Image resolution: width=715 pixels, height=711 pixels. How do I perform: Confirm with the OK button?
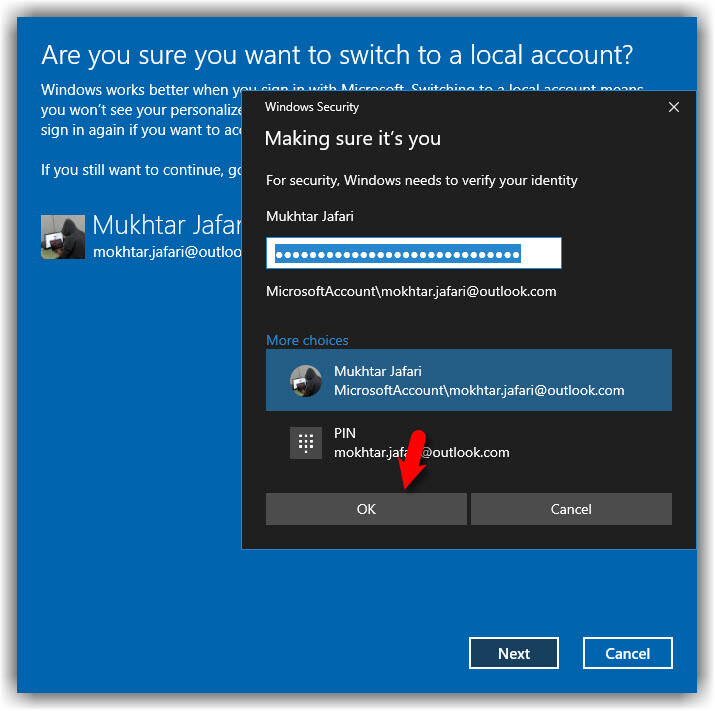coord(366,509)
